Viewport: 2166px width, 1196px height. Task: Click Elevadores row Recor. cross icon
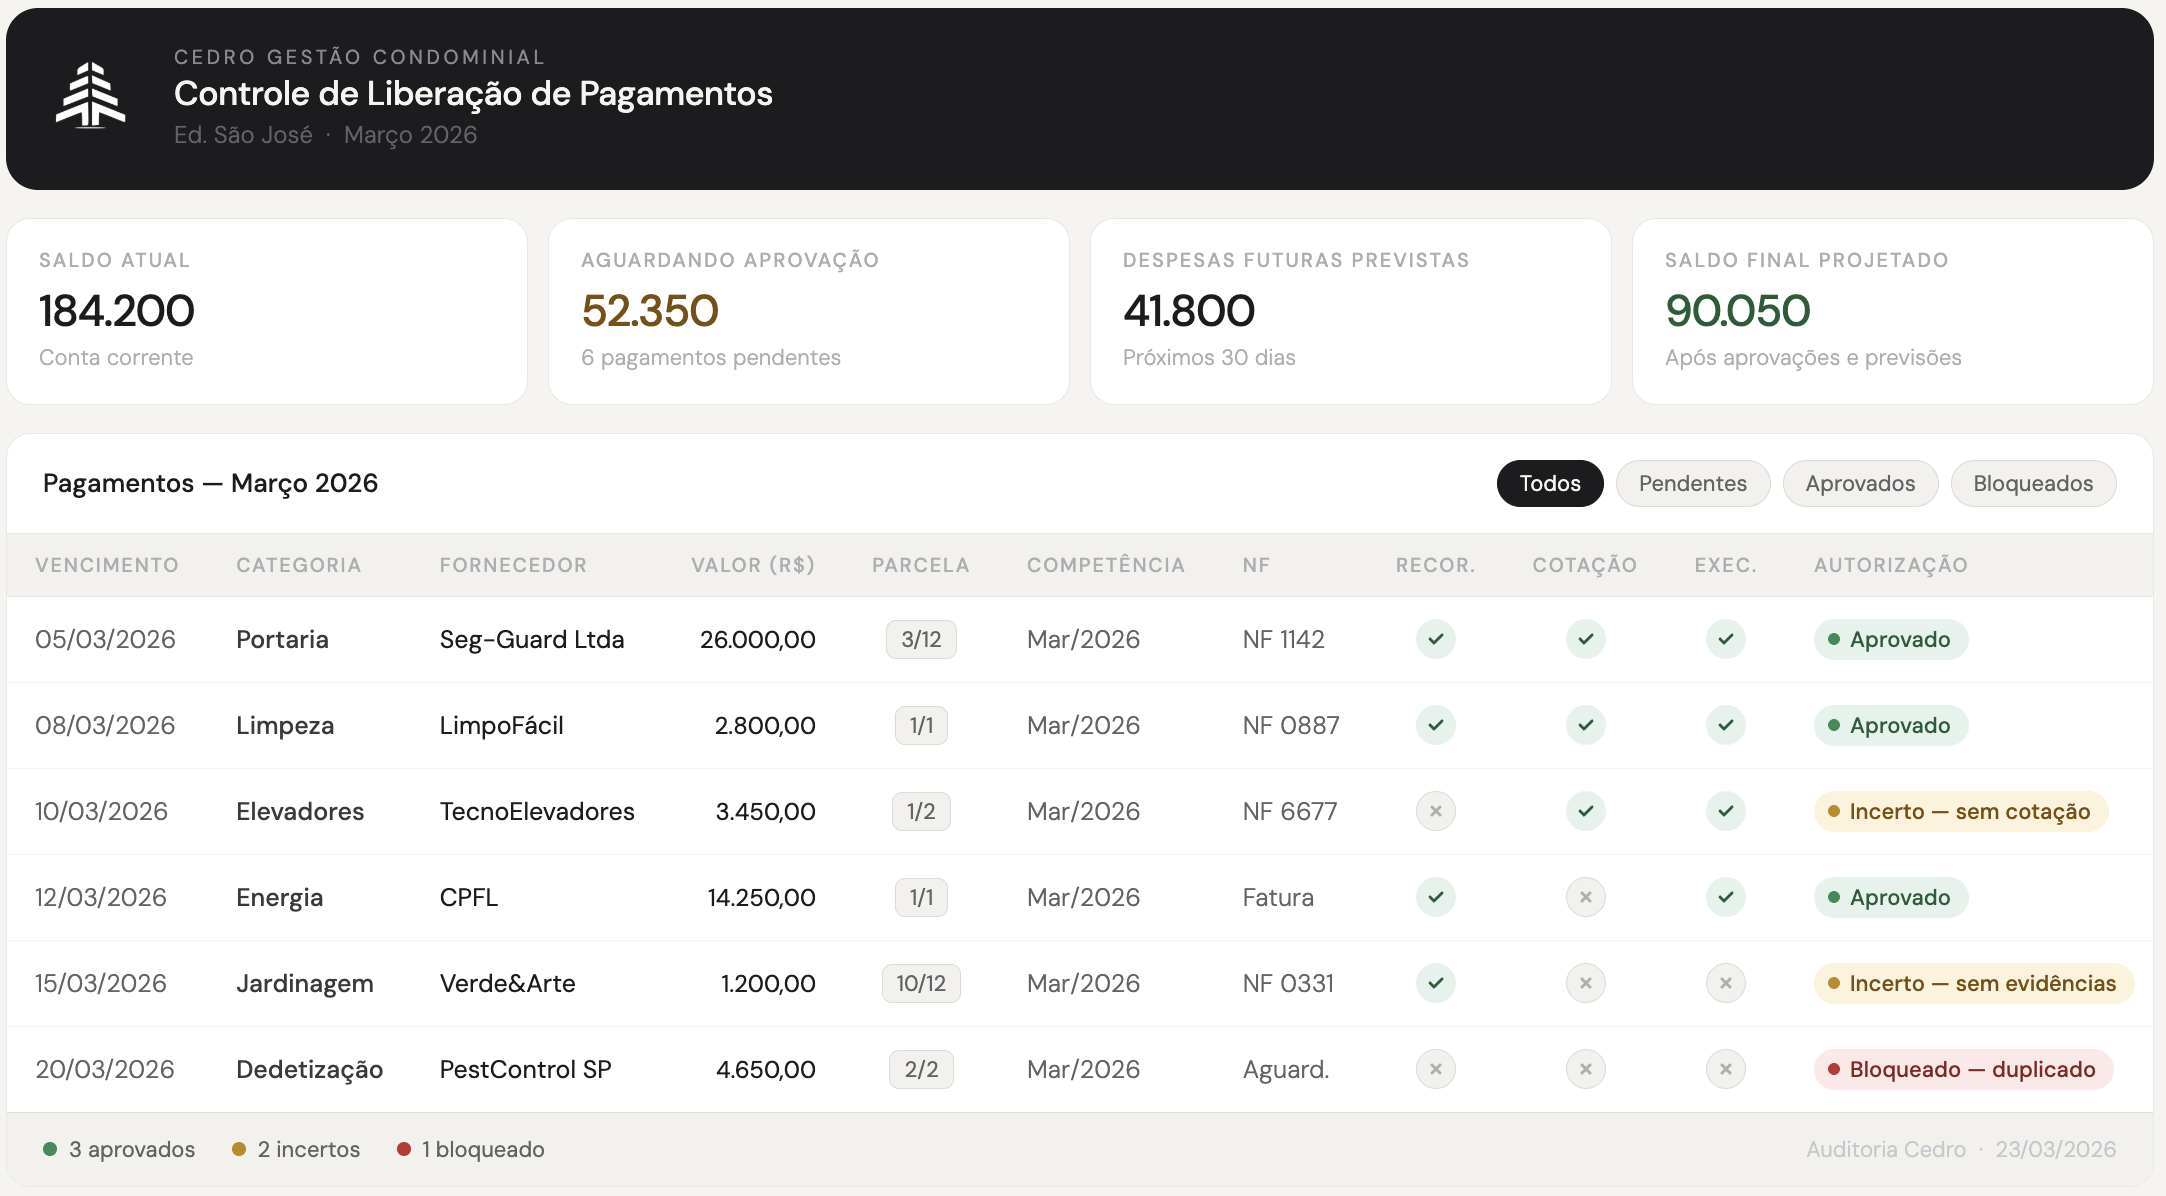(x=1435, y=811)
